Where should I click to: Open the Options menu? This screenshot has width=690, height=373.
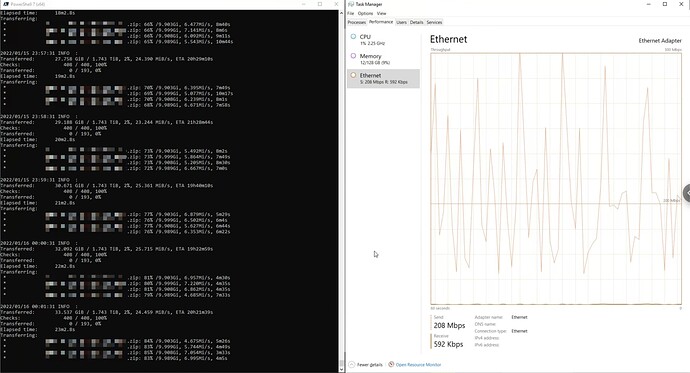pyautogui.click(x=365, y=14)
